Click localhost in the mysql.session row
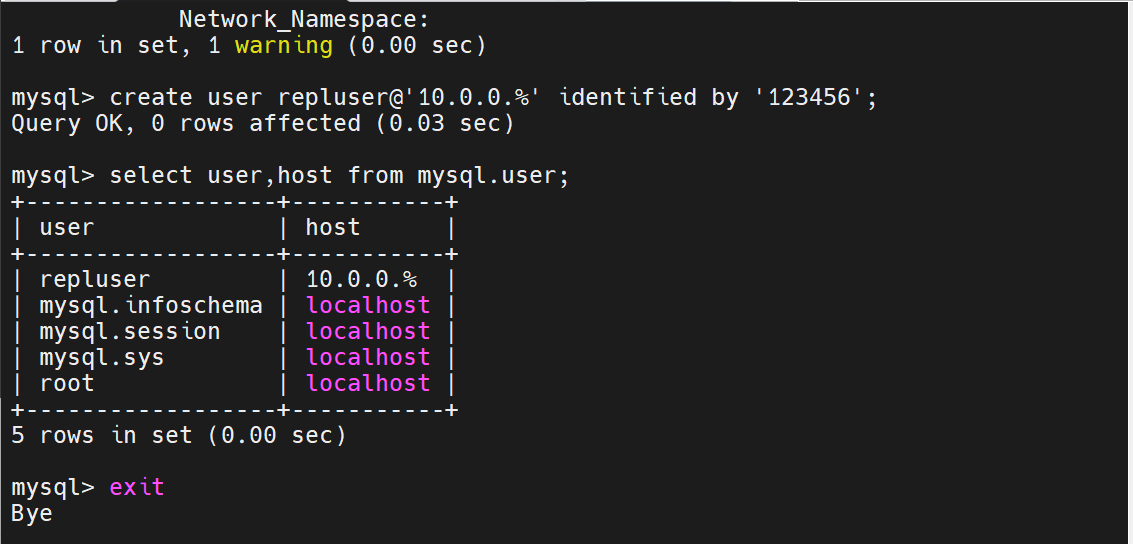Screen dimensions: 1133x544 pos(368,332)
